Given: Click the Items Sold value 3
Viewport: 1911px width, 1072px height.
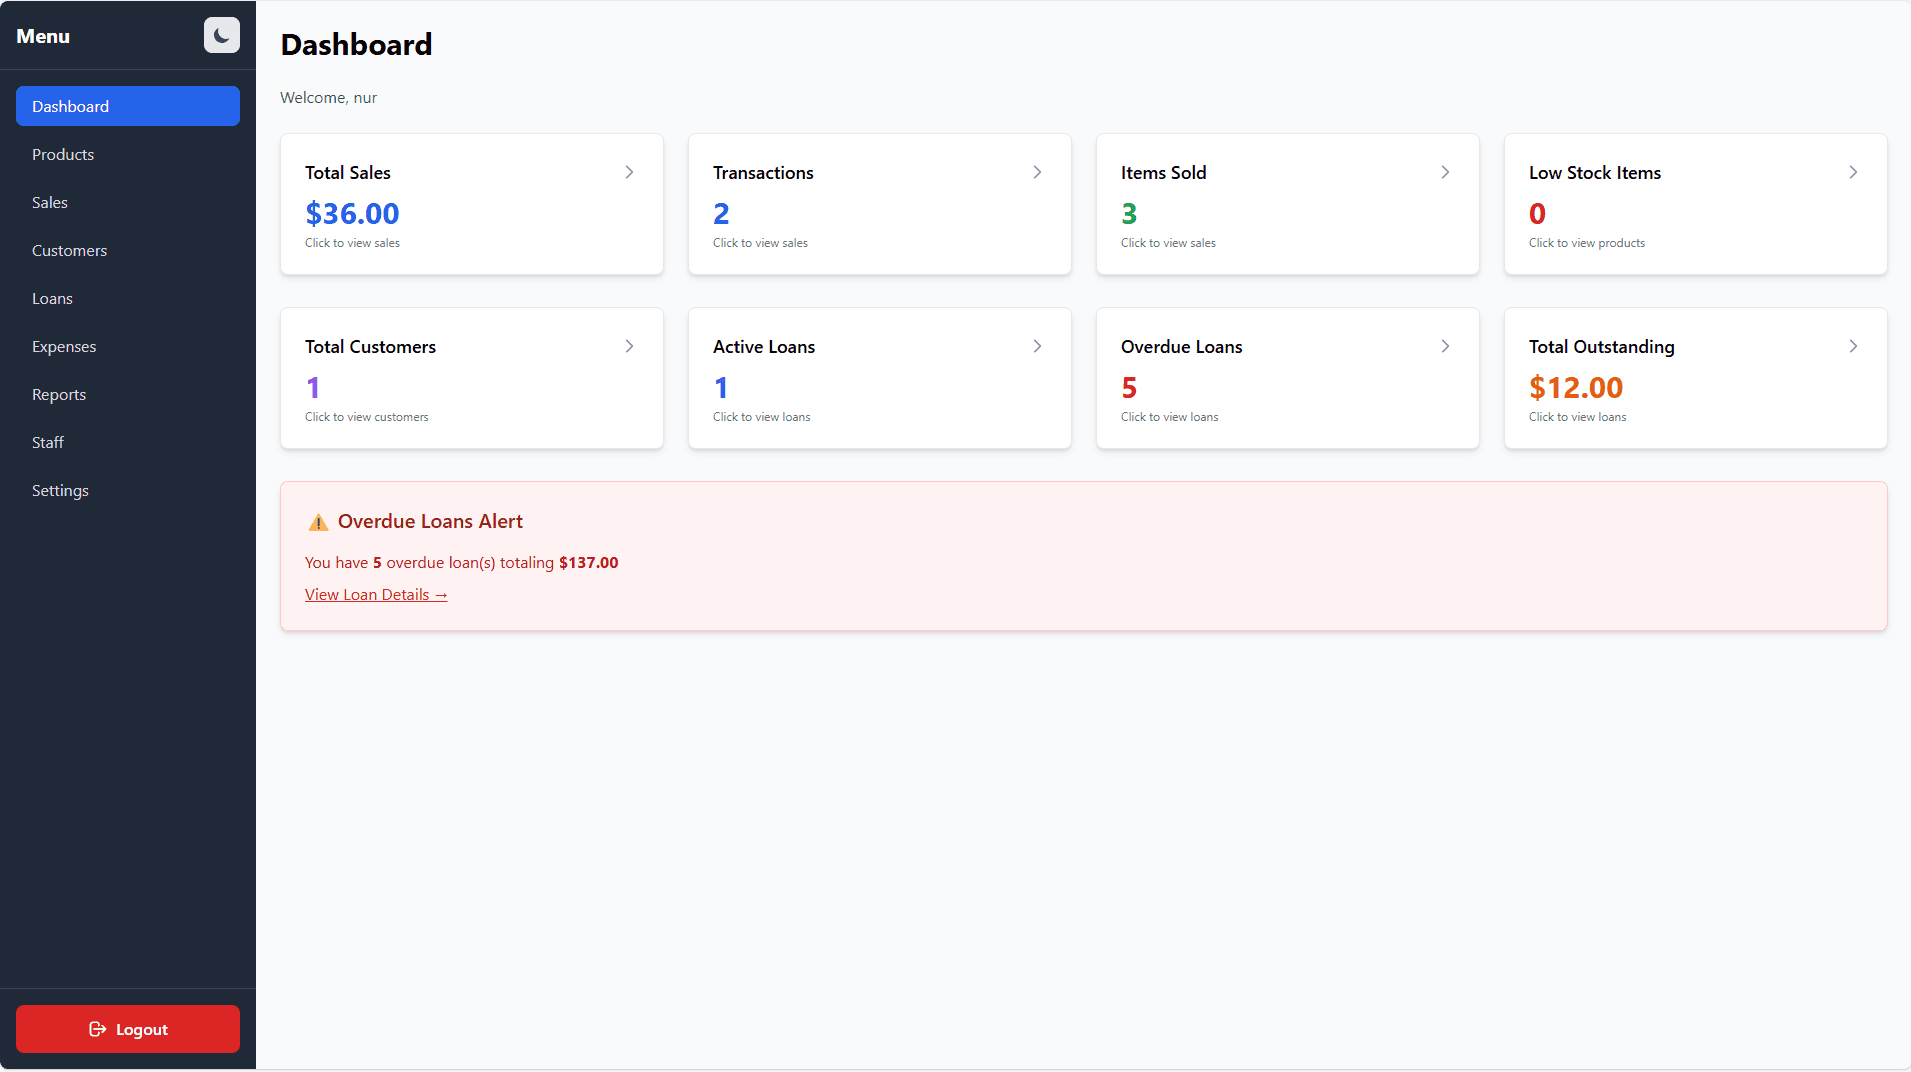Looking at the screenshot, I should click(x=1129, y=213).
